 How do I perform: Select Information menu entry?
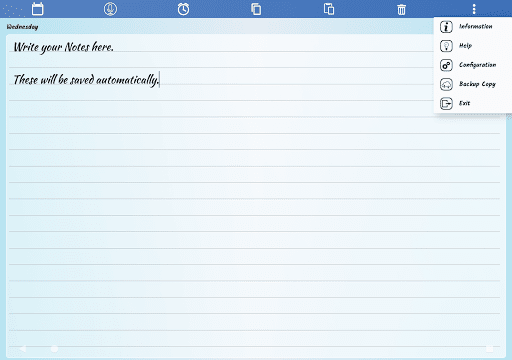[473, 27]
